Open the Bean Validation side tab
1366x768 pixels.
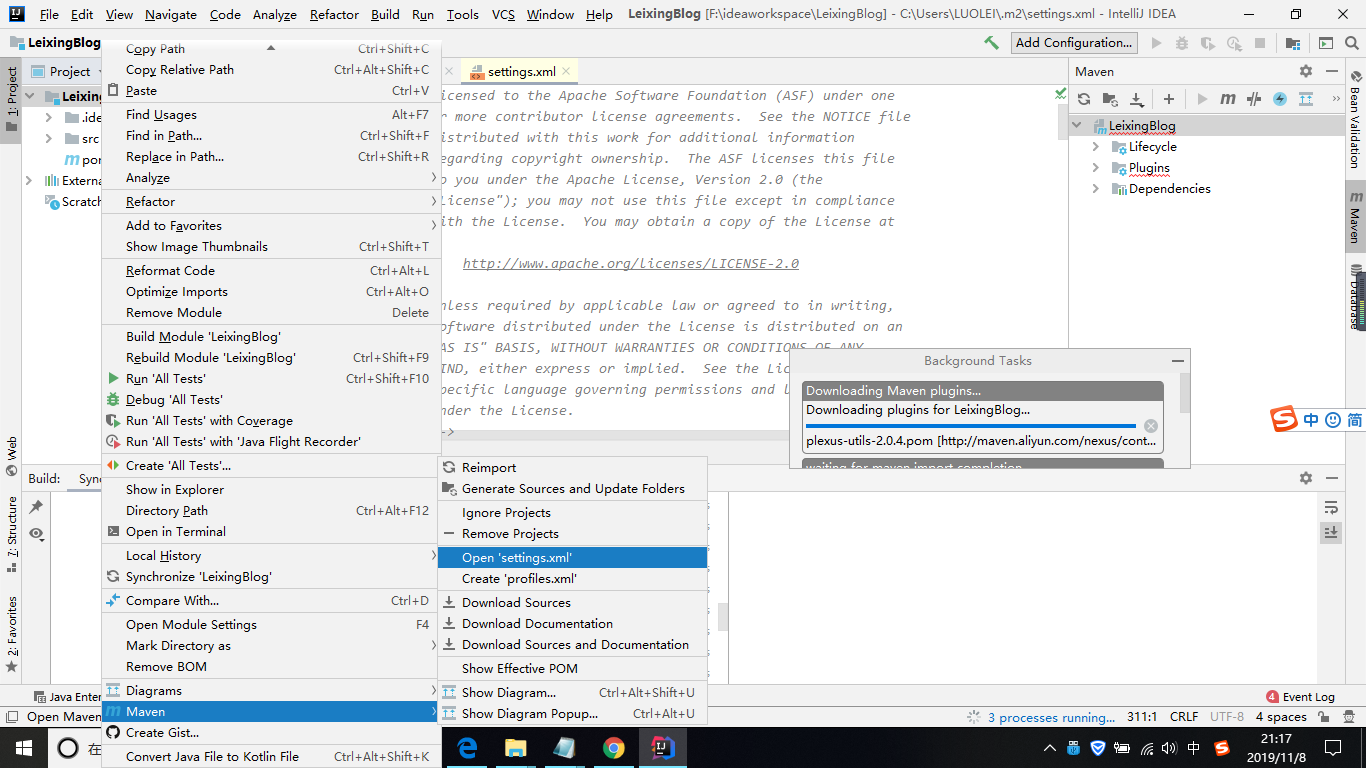tap(1355, 121)
